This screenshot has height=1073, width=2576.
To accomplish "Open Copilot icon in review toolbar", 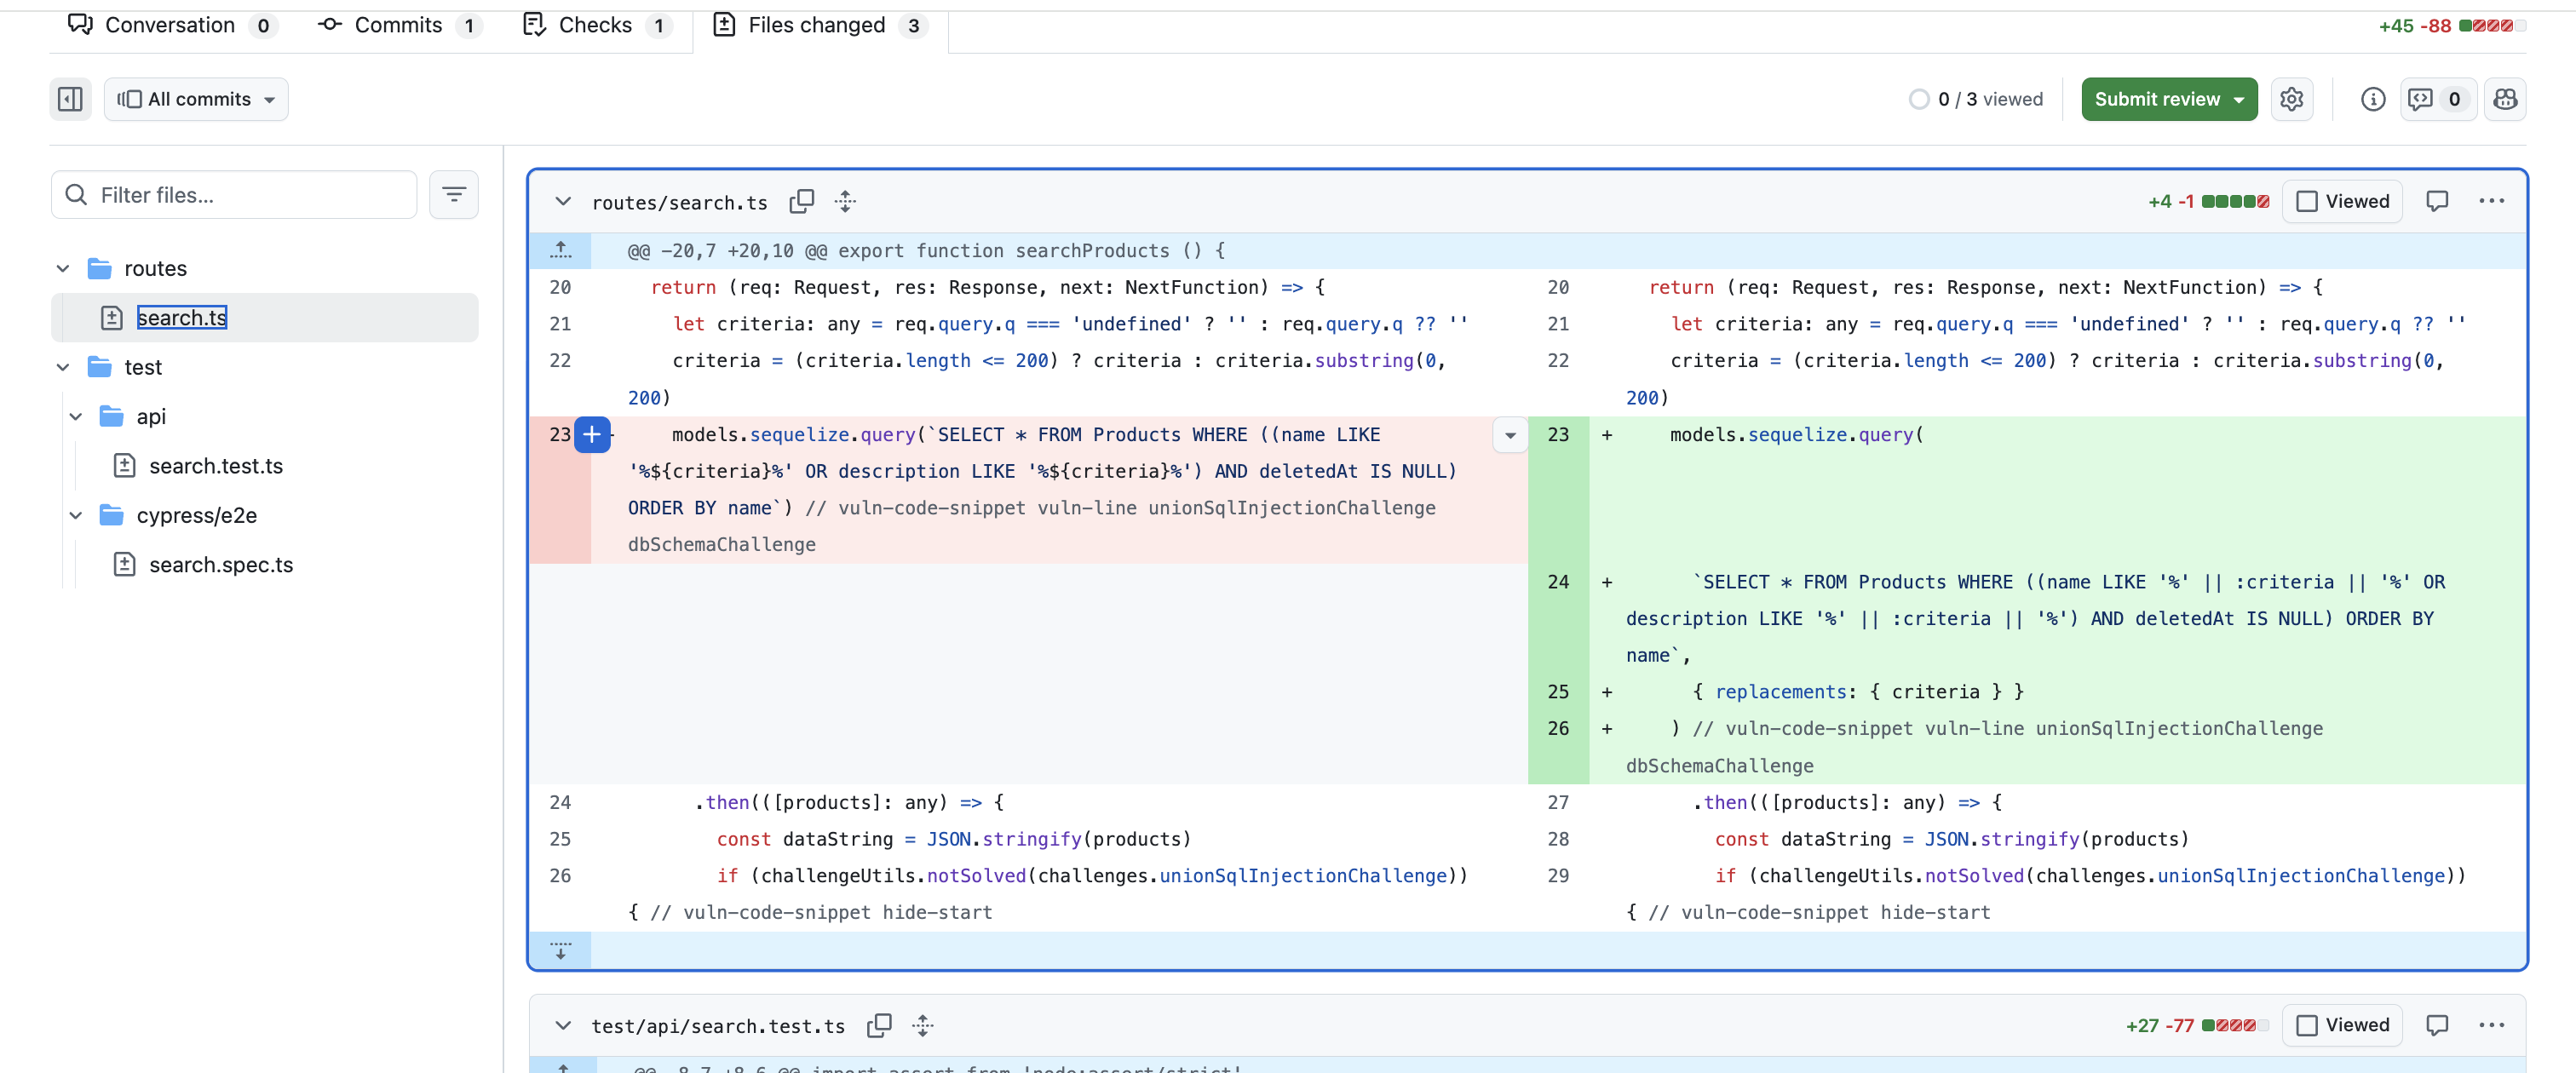I will pyautogui.click(x=2504, y=99).
